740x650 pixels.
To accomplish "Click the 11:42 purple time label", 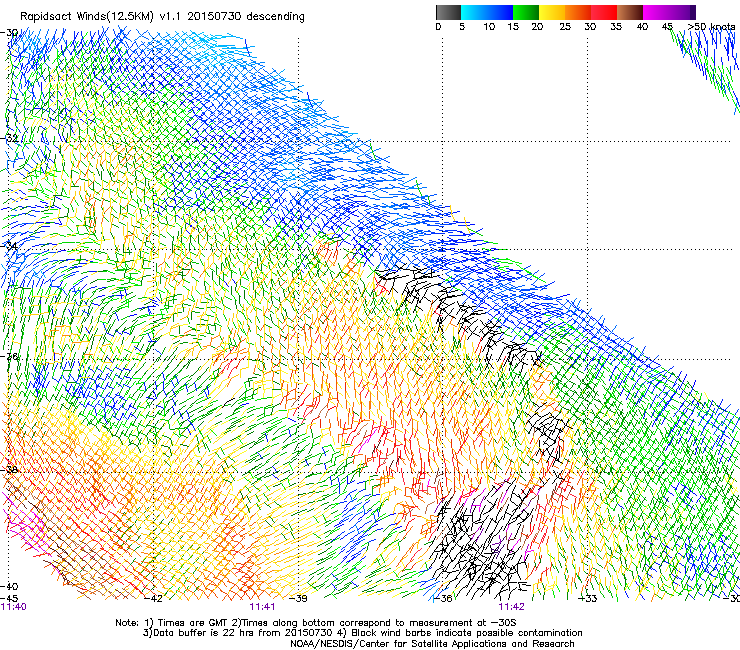I will [511, 607].
